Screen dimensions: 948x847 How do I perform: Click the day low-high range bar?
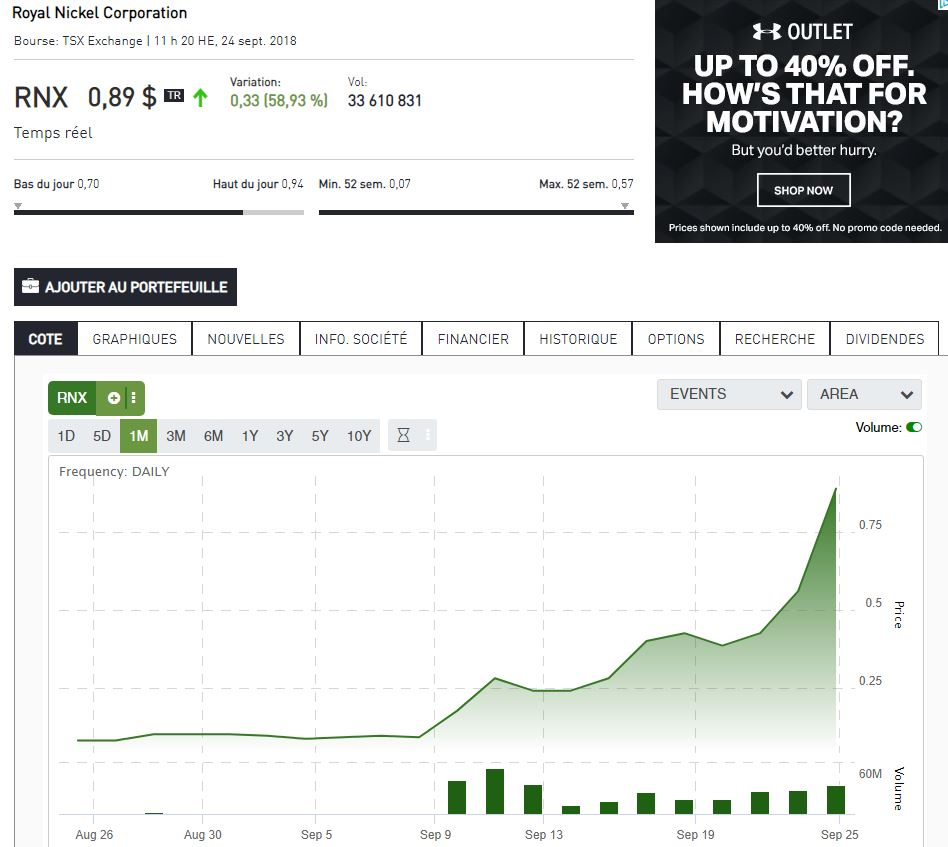[x=158, y=212]
